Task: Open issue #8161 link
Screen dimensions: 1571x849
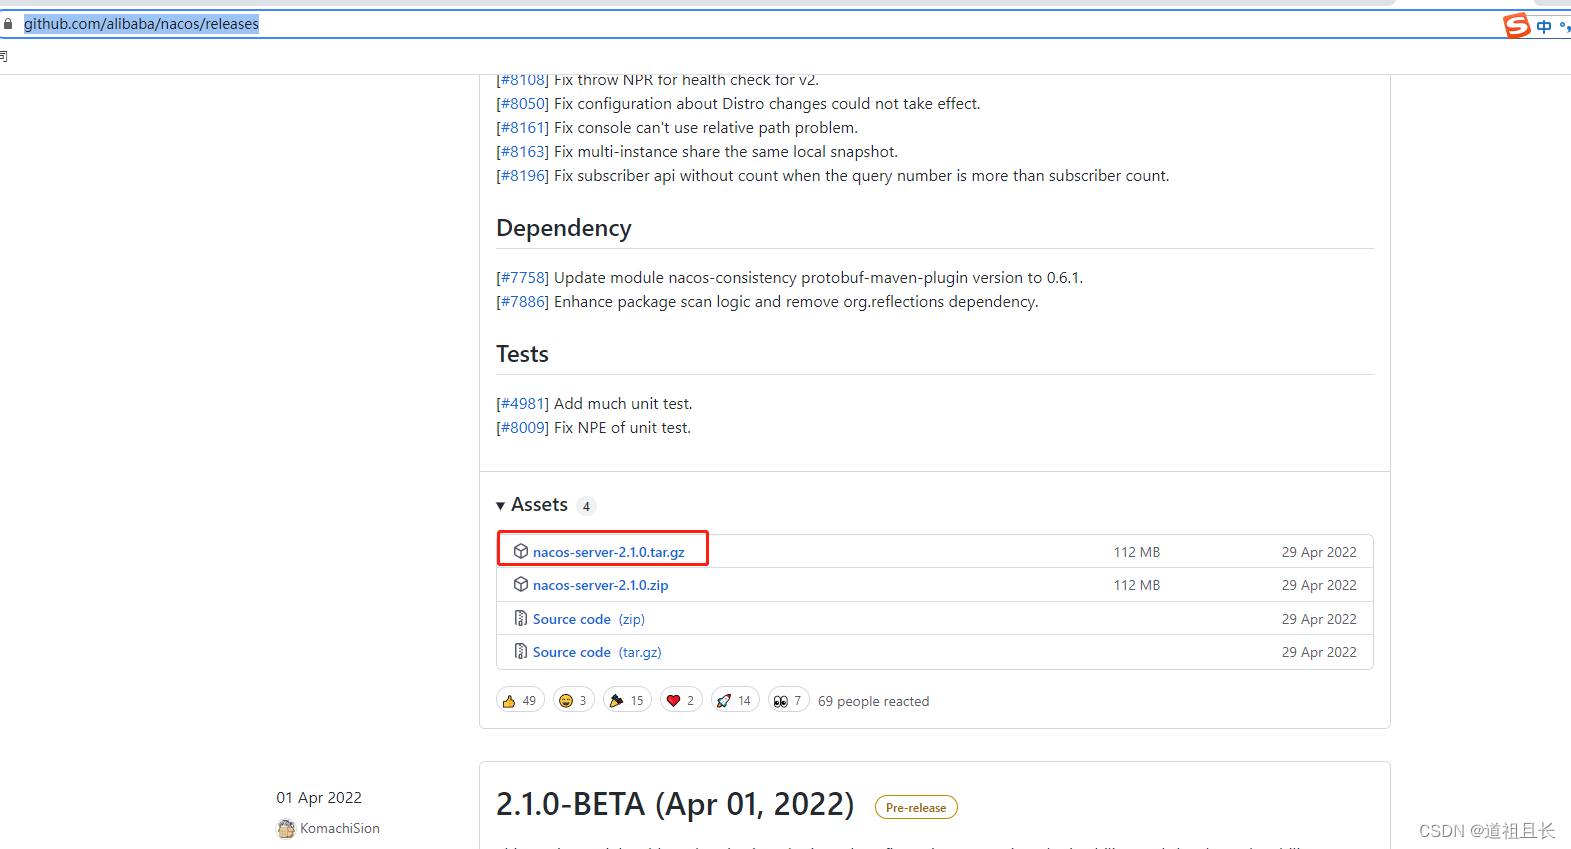Action: tap(522, 128)
